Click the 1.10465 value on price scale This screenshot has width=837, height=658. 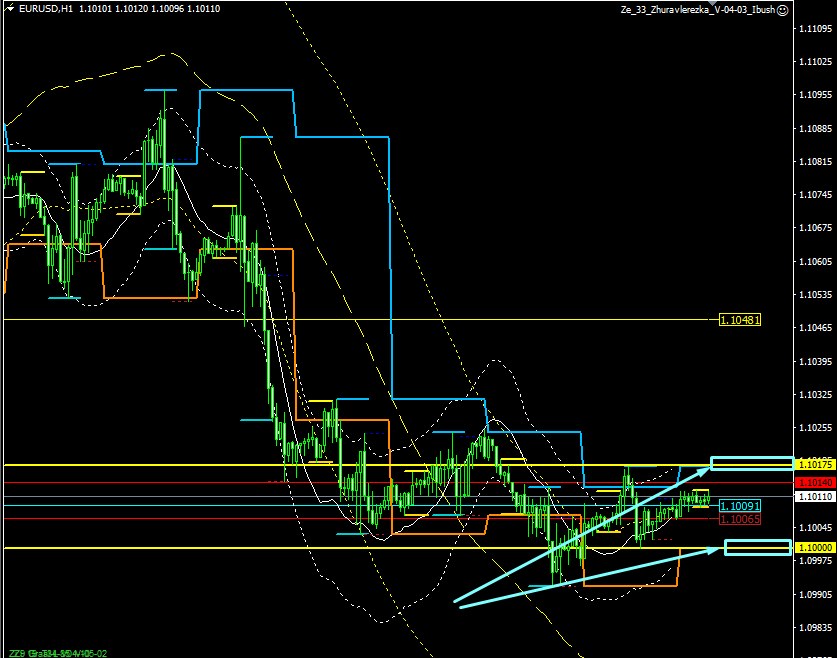click(x=815, y=328)
